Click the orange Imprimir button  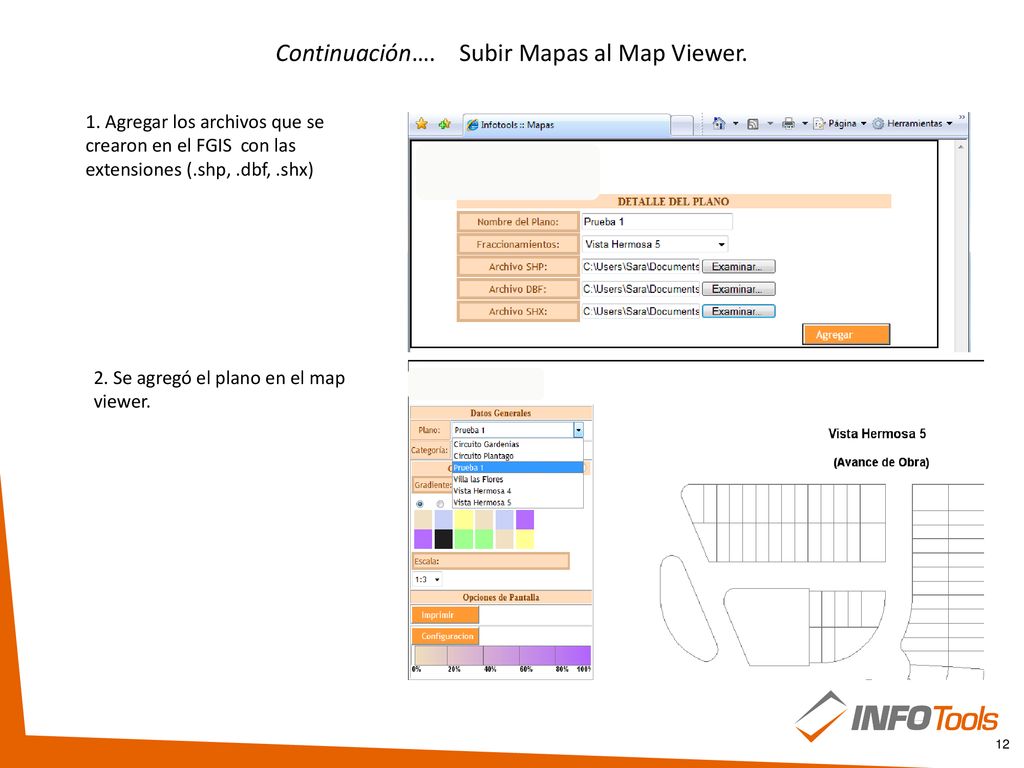(445, 615)
